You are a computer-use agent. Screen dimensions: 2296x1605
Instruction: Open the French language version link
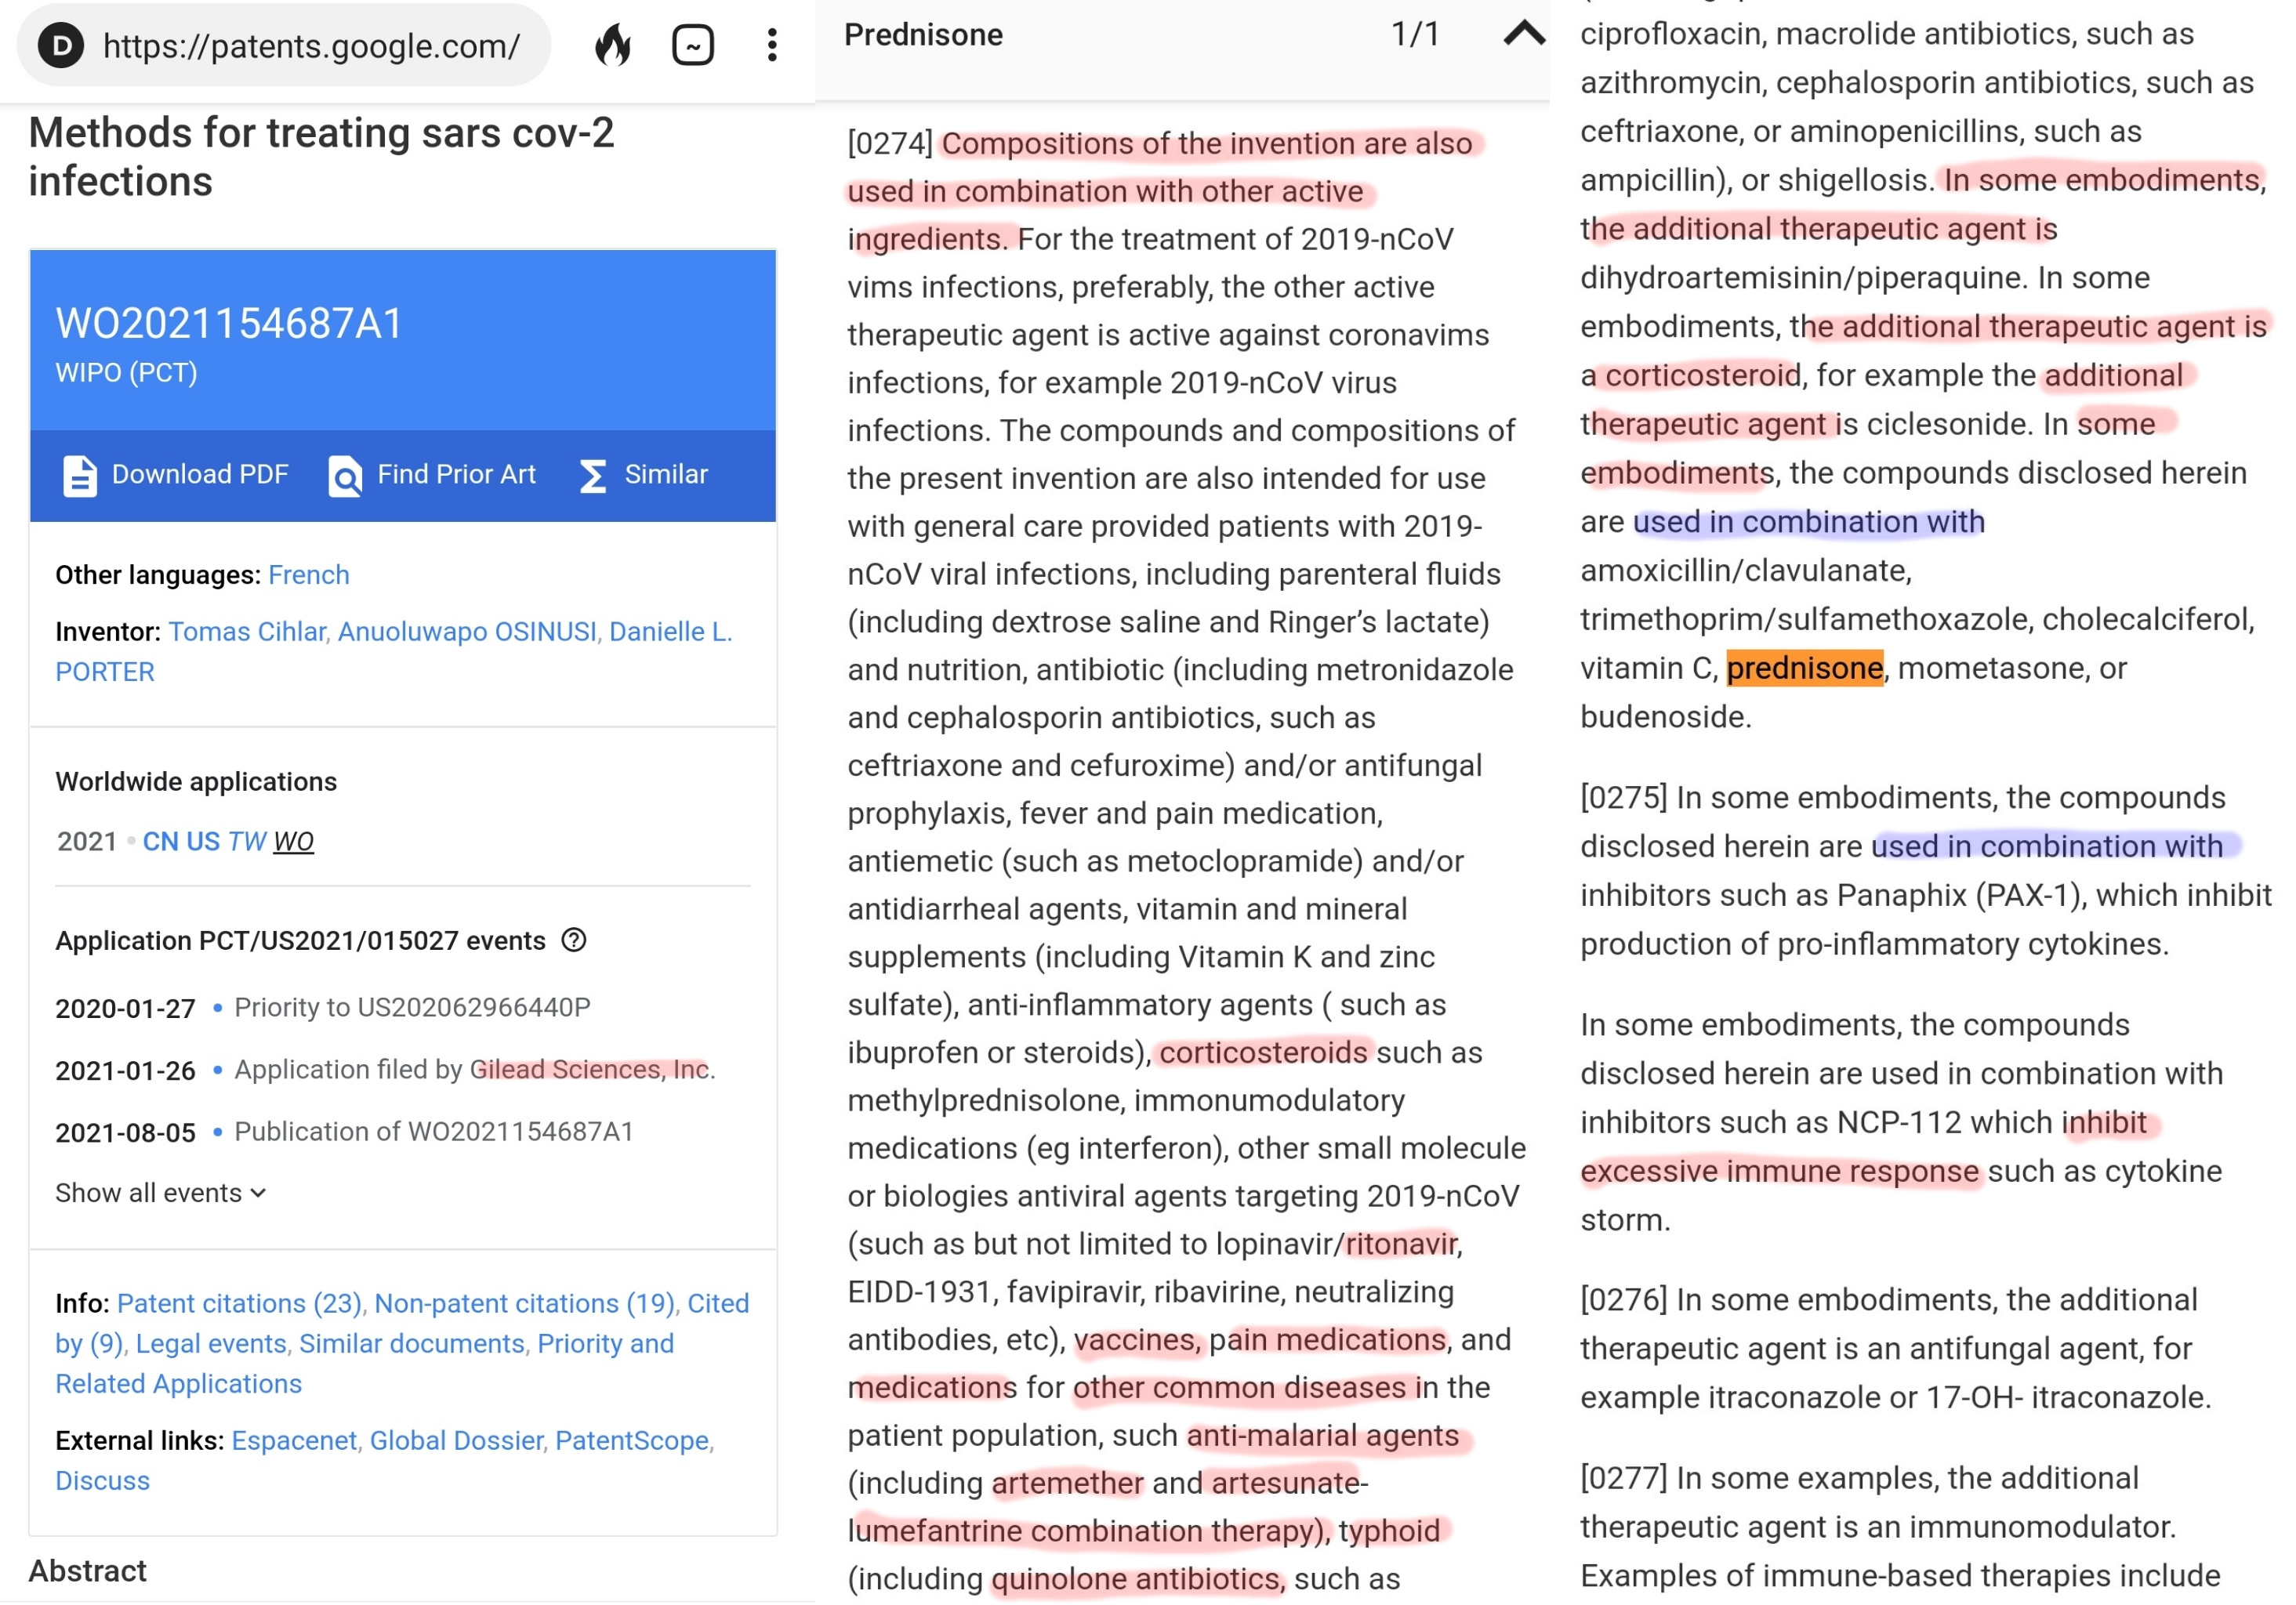[308, 575]
